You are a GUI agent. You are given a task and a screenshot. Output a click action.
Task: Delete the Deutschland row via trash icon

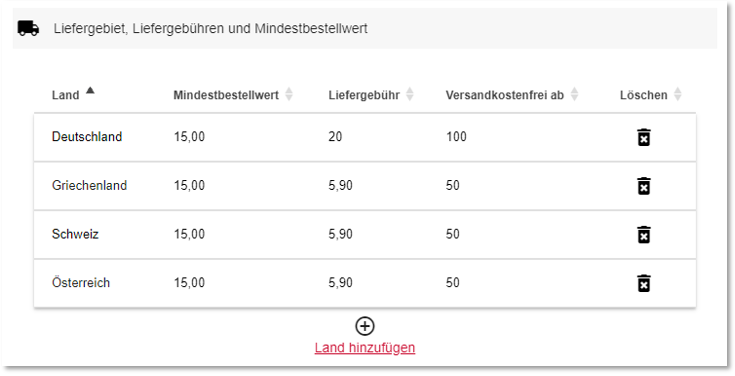644,137
